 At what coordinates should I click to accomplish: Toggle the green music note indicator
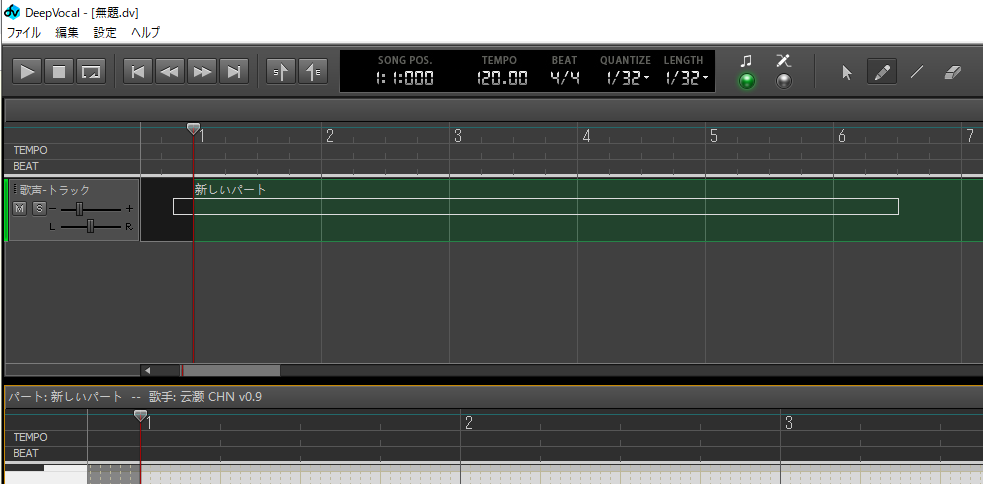click(746, 81)
